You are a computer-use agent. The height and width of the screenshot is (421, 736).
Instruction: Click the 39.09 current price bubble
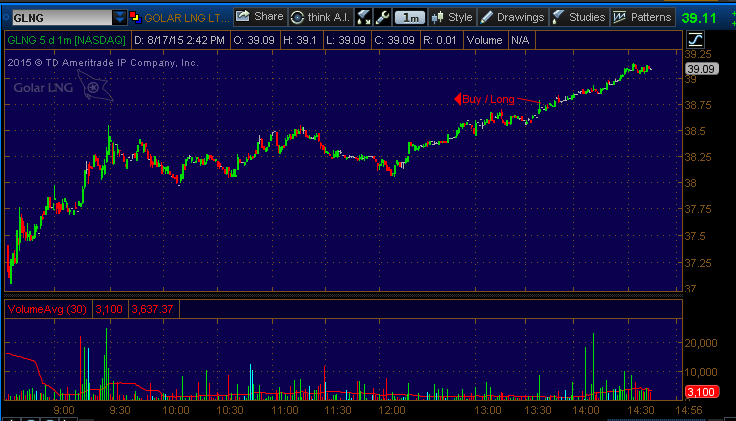pos(701,69)
